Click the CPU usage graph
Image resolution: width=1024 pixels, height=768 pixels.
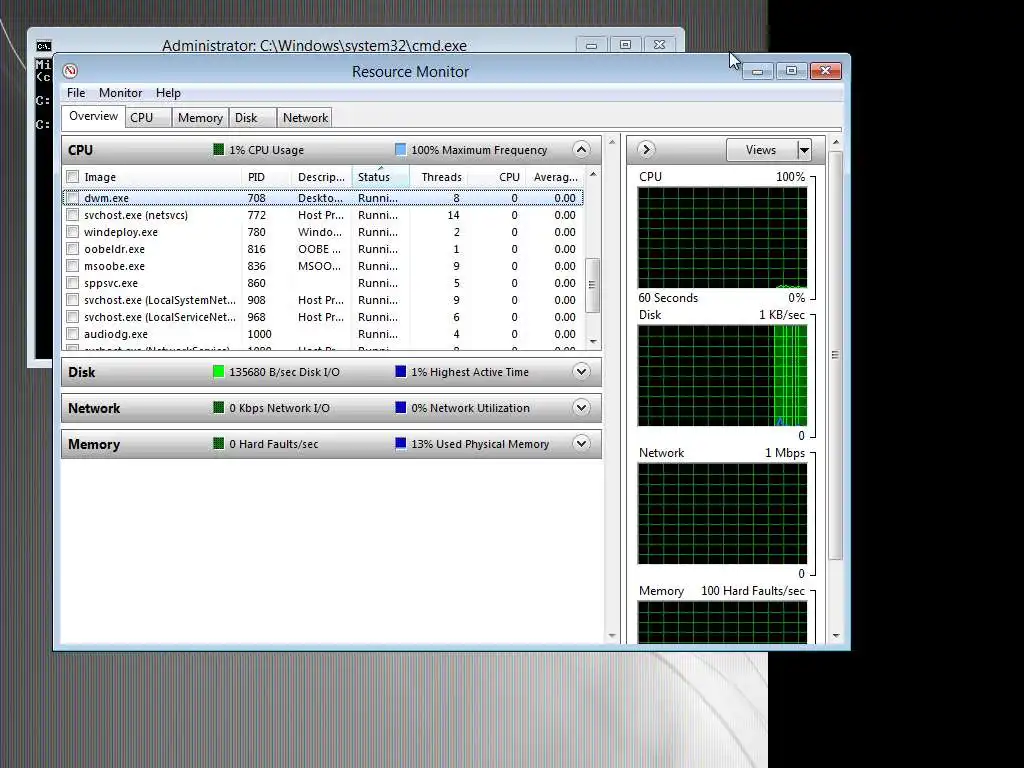(722, 238)
